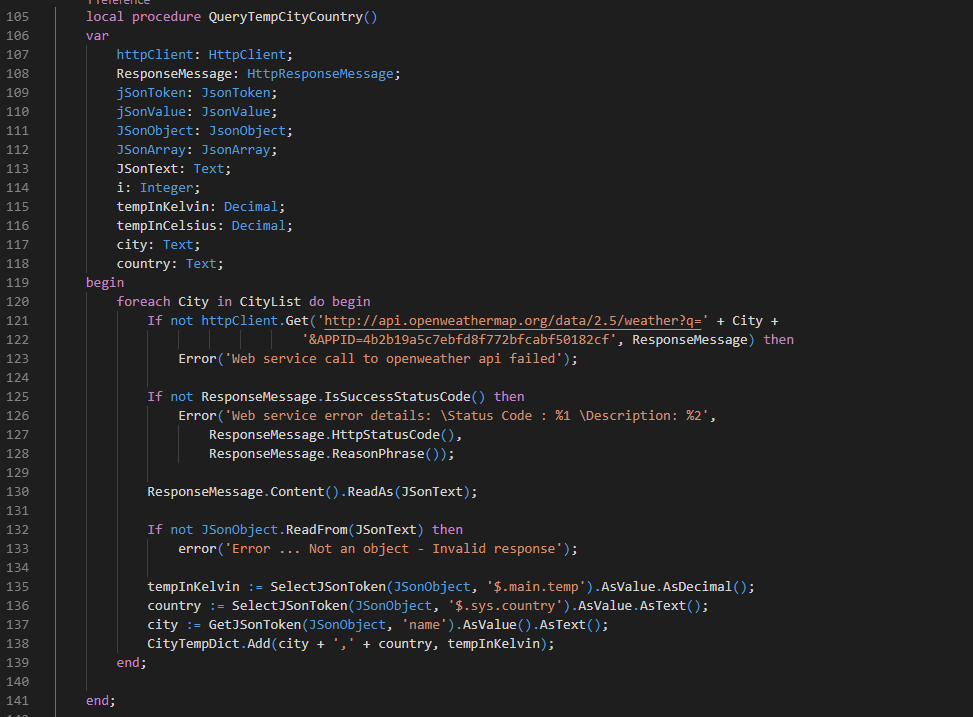This screenshot has height=717, width=973.
Task: Click the 'begin' keyword on line 119
Action: [x=105, y=283]
